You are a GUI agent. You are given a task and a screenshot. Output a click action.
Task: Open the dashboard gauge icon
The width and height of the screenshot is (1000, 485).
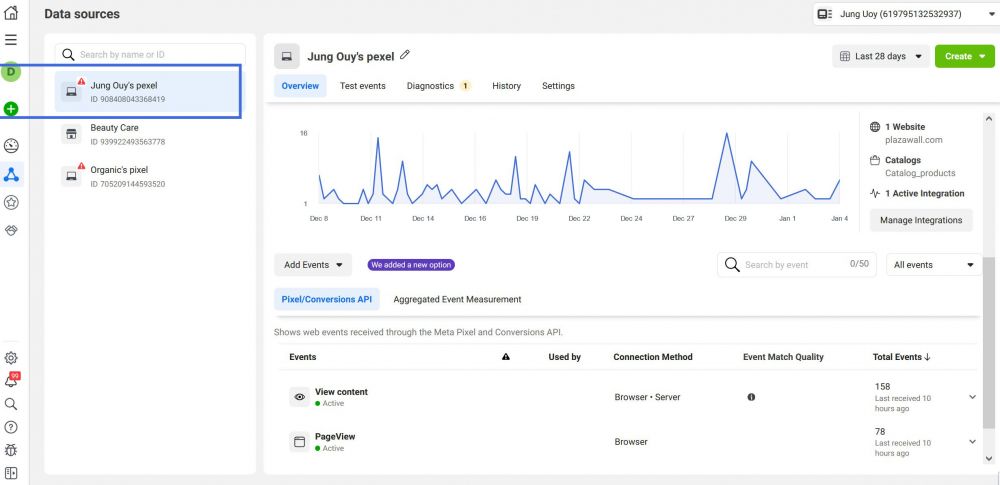click(11, 146)
